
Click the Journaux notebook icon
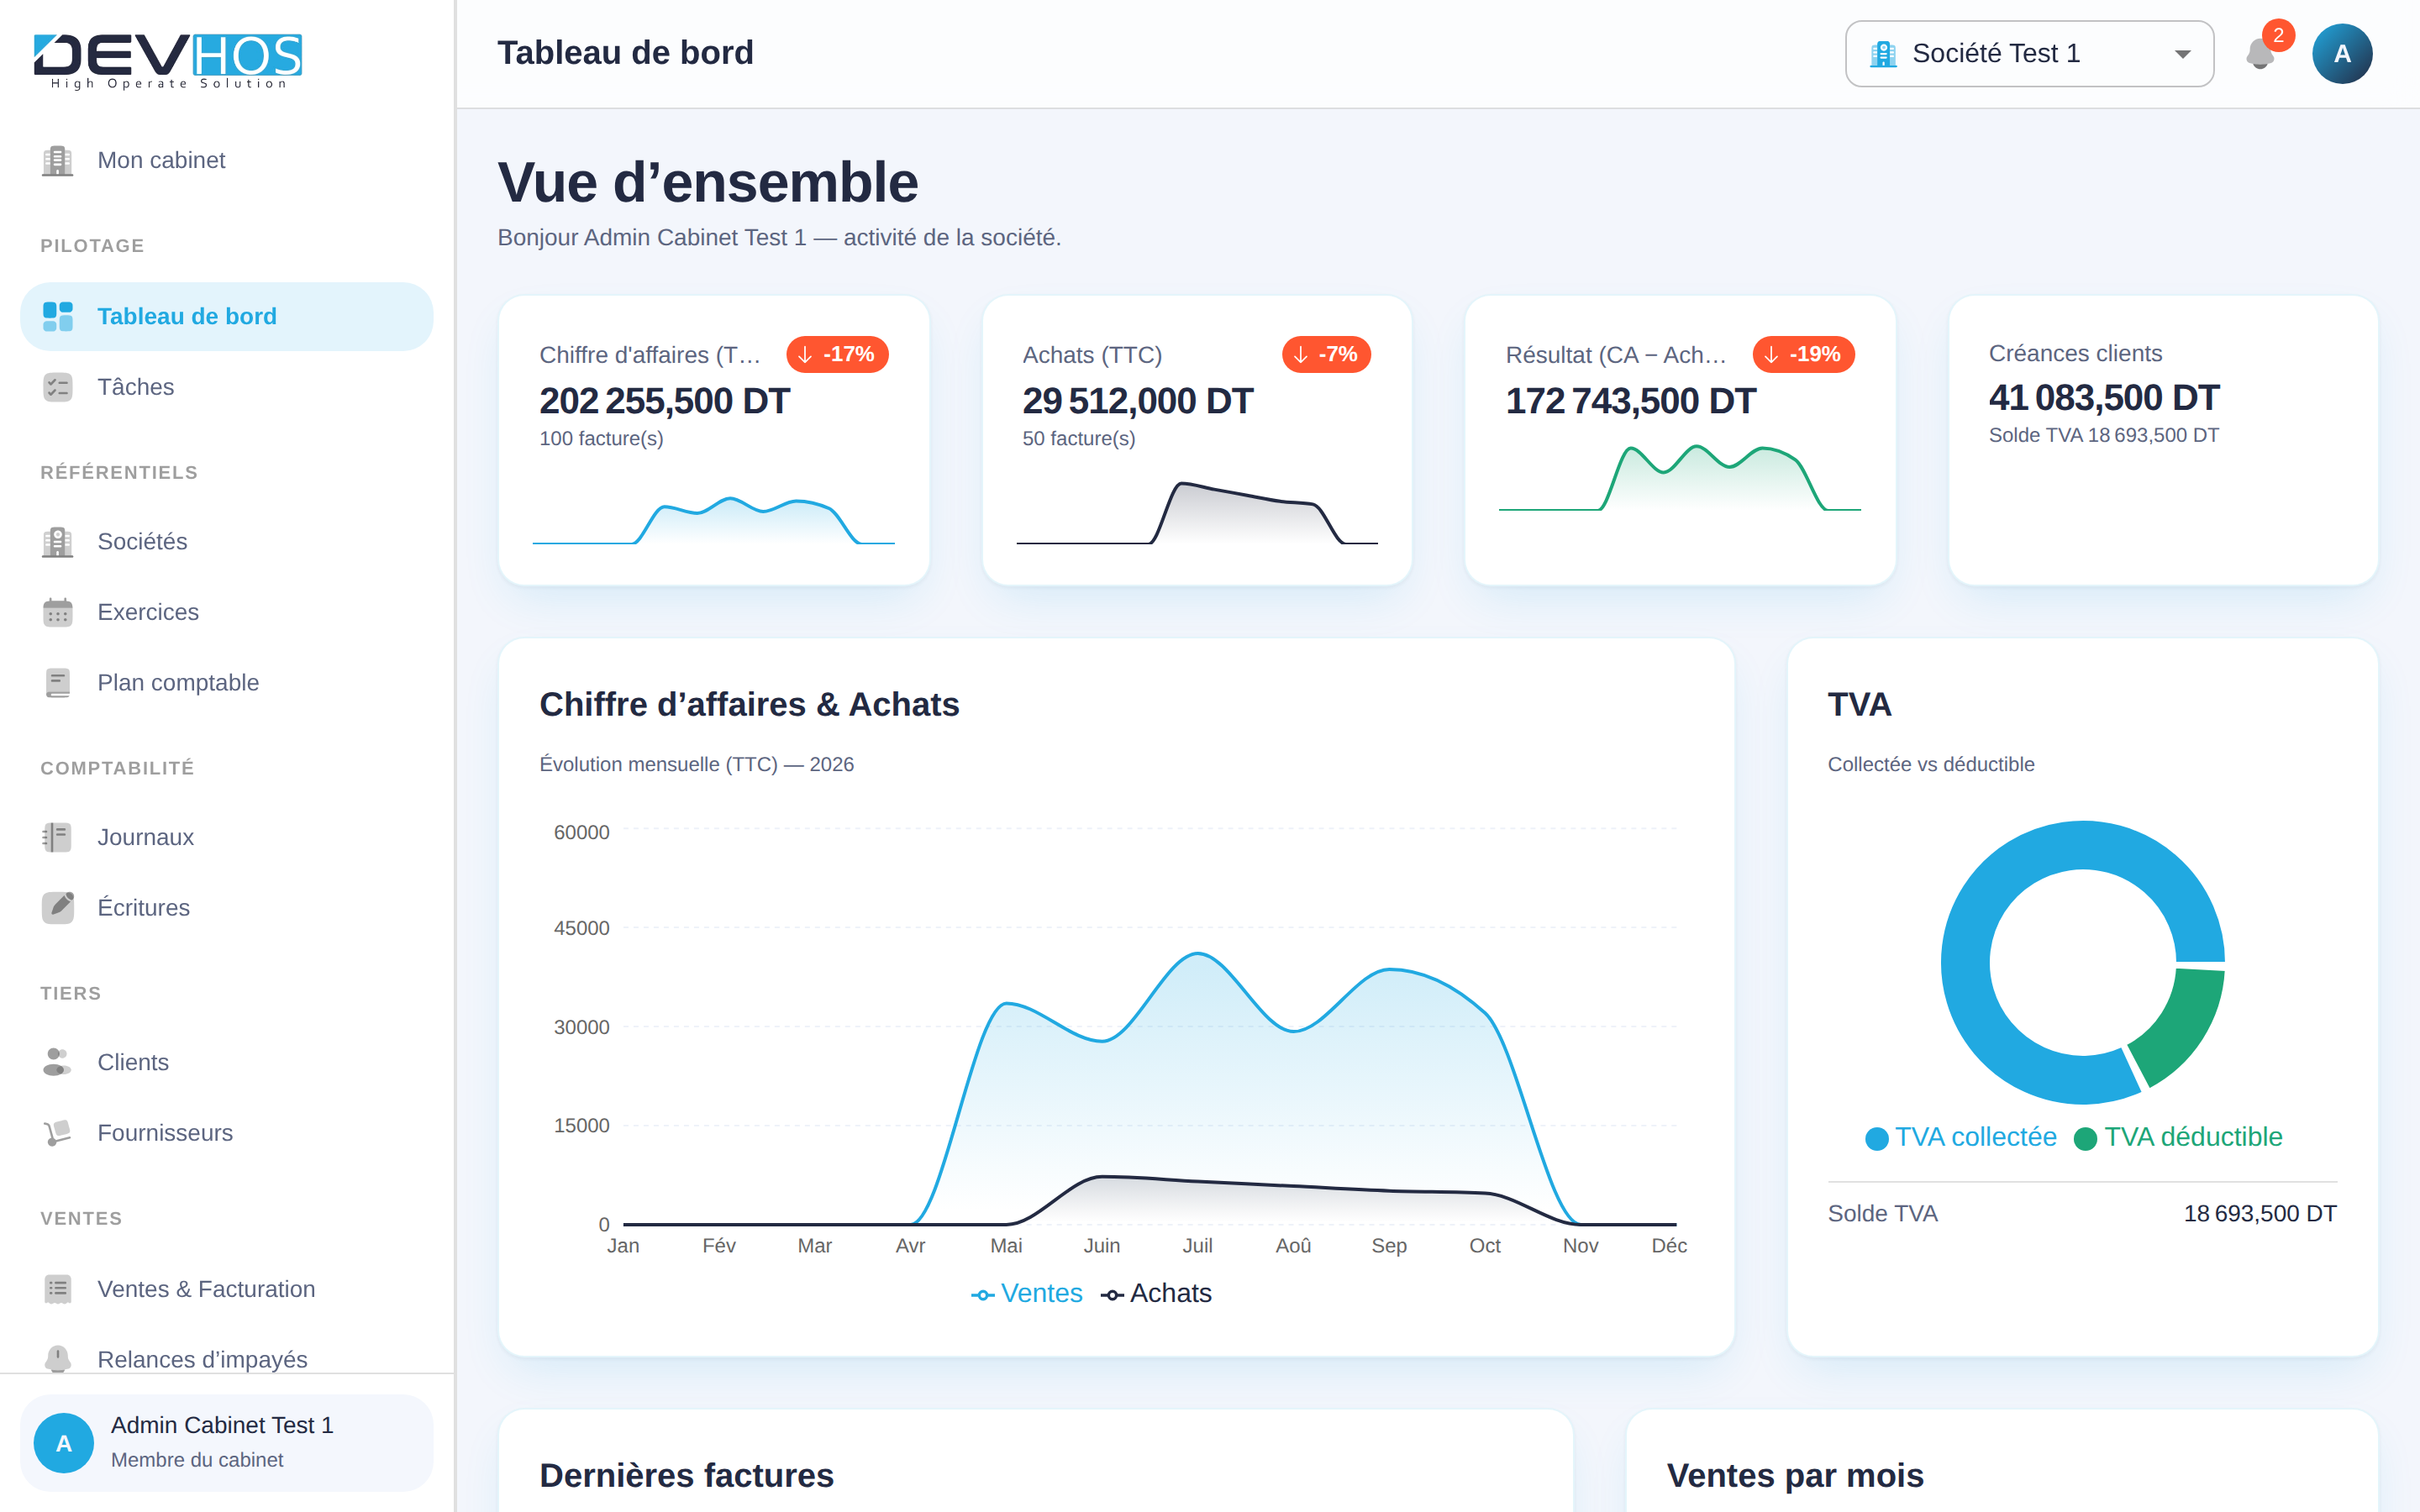click(58, 837)
